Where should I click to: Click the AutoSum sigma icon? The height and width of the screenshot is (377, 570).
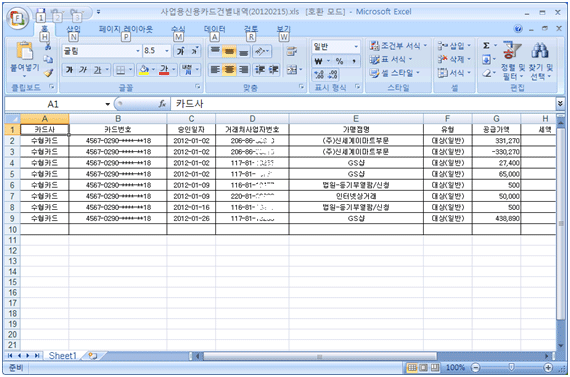pyautogui.click(x=486, y=46)
